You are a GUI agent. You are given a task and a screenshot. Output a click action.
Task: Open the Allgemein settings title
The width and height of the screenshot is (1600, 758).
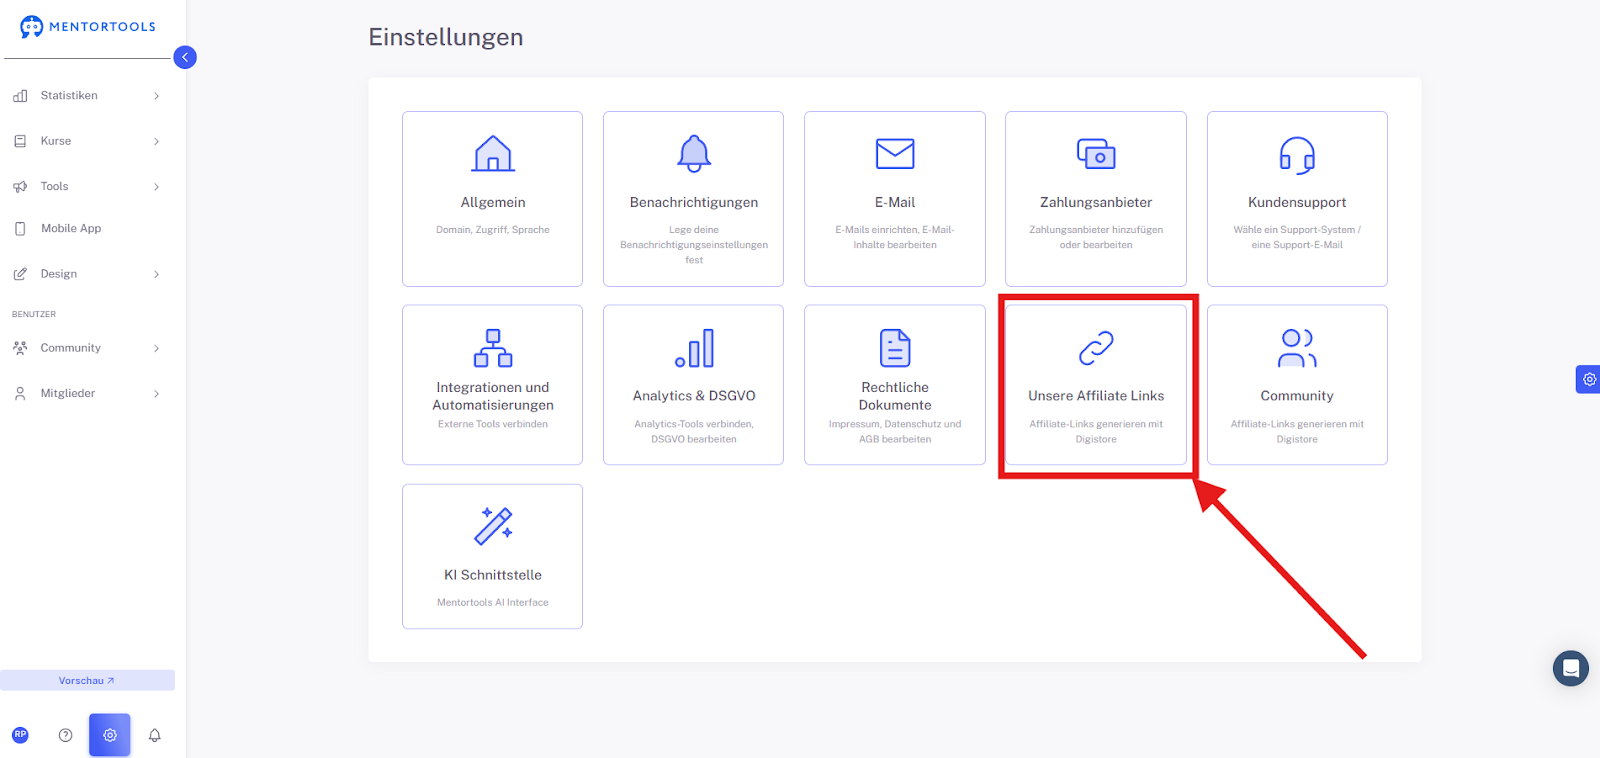pos(493,202)
